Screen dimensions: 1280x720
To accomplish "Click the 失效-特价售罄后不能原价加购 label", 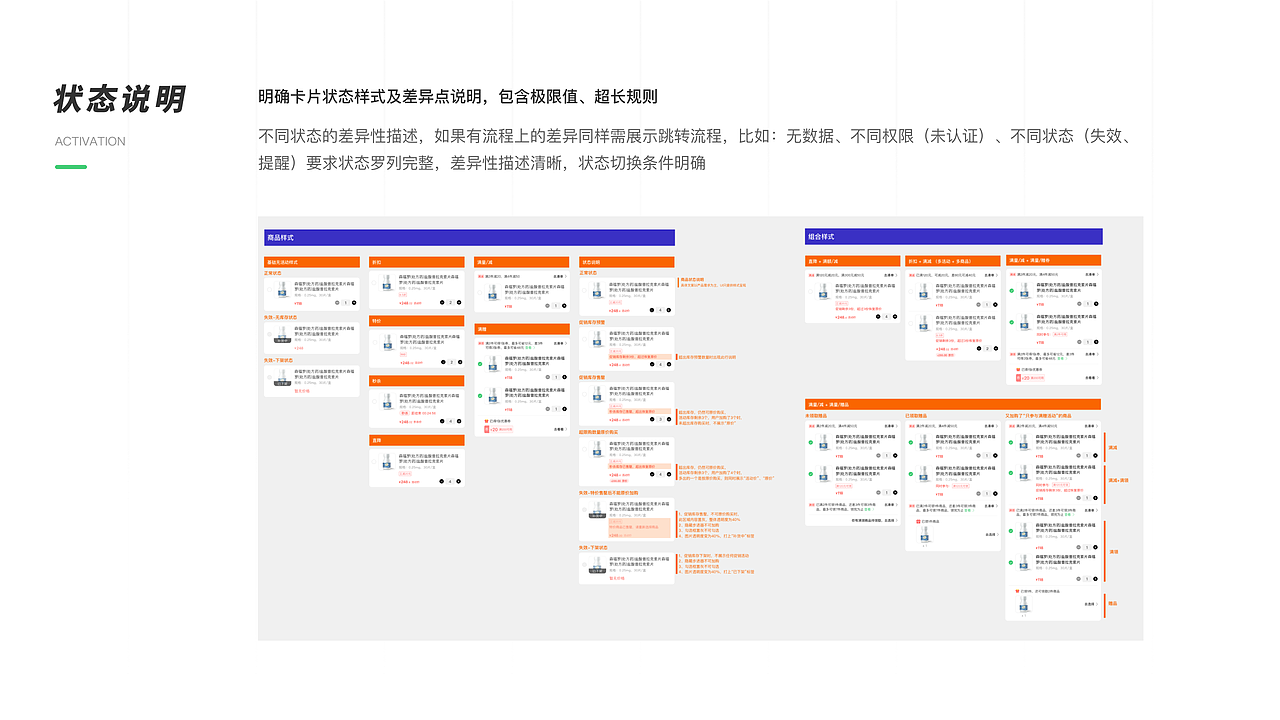I will (609, 492).
